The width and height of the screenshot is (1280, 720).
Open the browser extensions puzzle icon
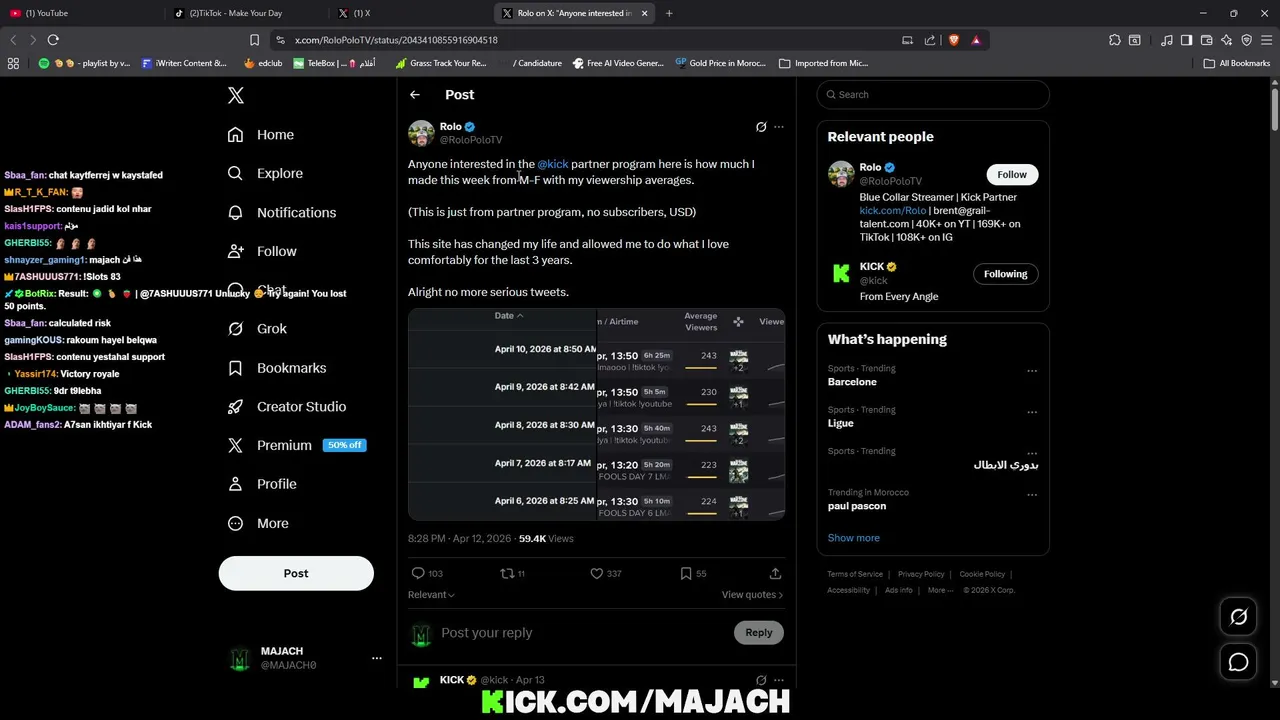(x=1115, y=40)
